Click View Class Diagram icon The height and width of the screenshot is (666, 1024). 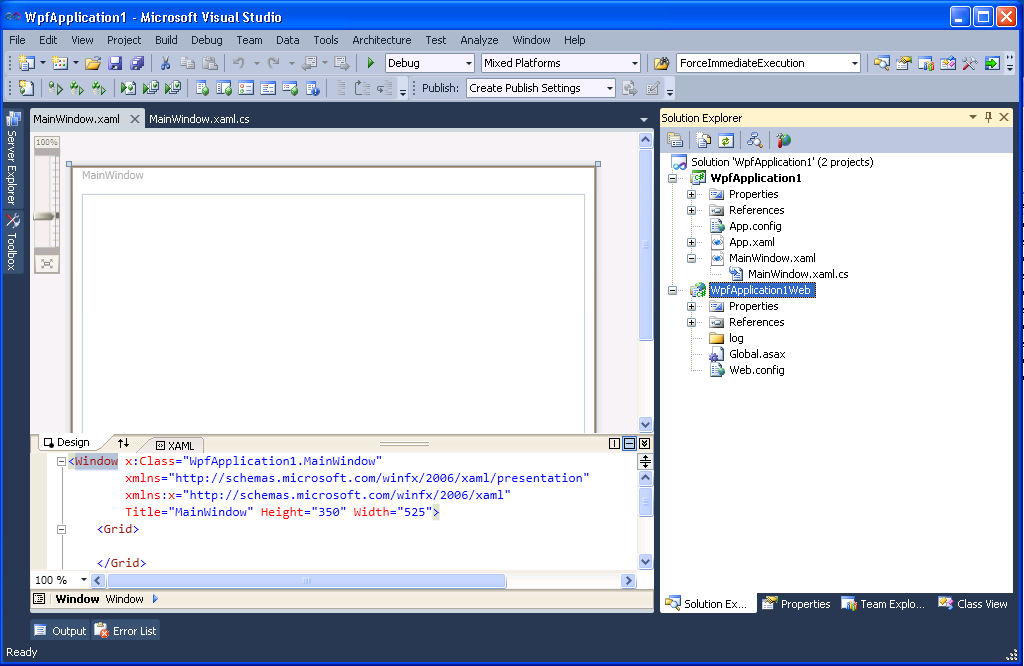754,140
